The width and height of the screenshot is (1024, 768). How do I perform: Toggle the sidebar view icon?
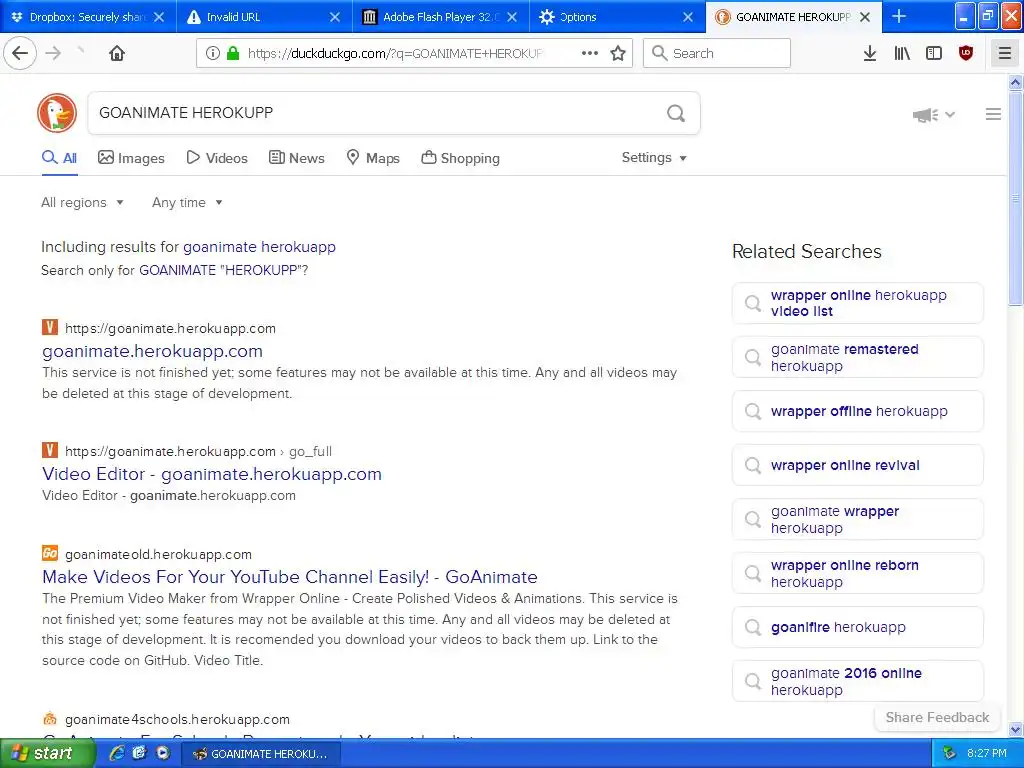click(x=934, y=53)
